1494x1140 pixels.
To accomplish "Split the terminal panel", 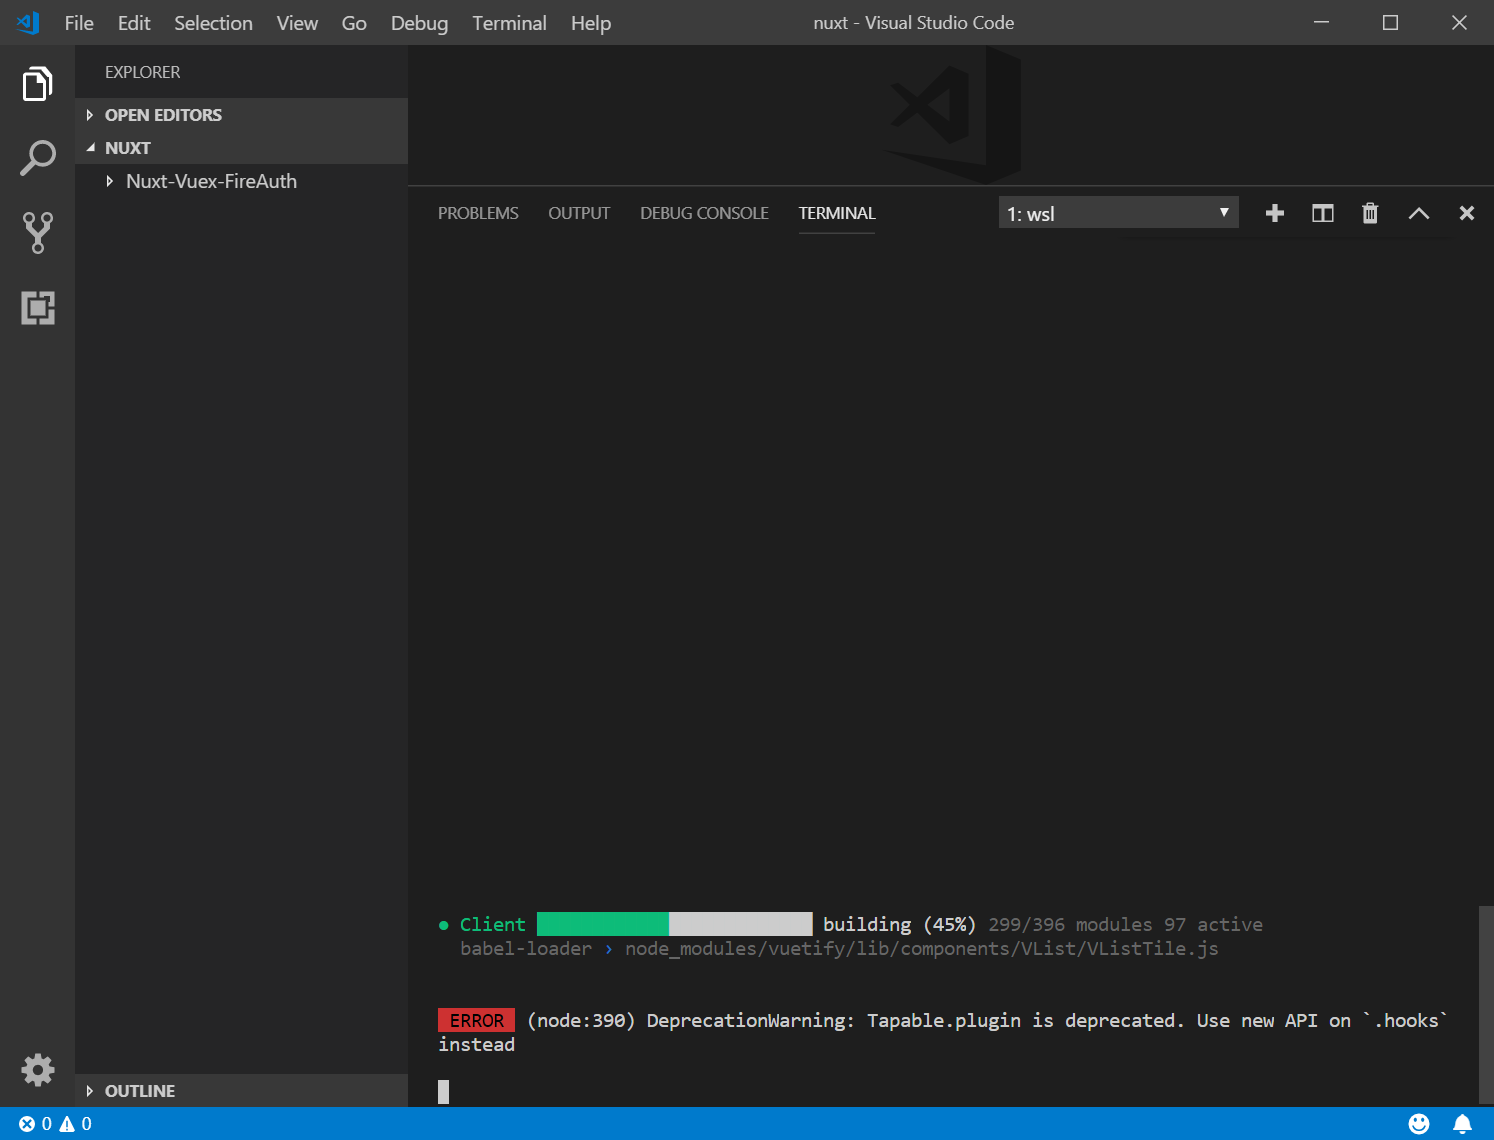I will [x=1322, y=213].
